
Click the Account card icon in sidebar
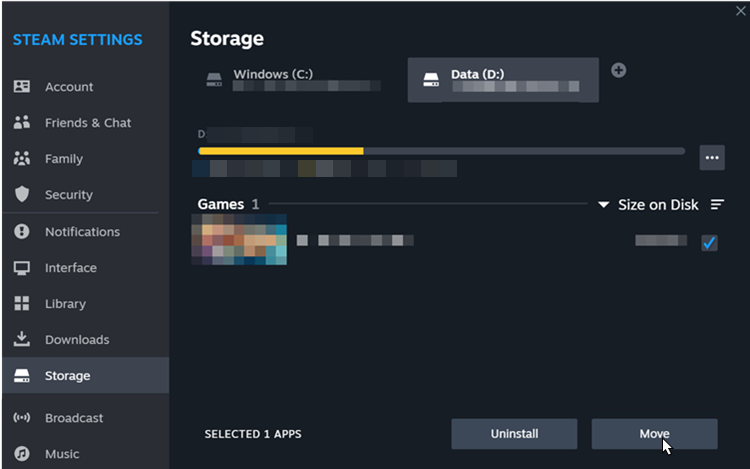[x=22, y=87]
